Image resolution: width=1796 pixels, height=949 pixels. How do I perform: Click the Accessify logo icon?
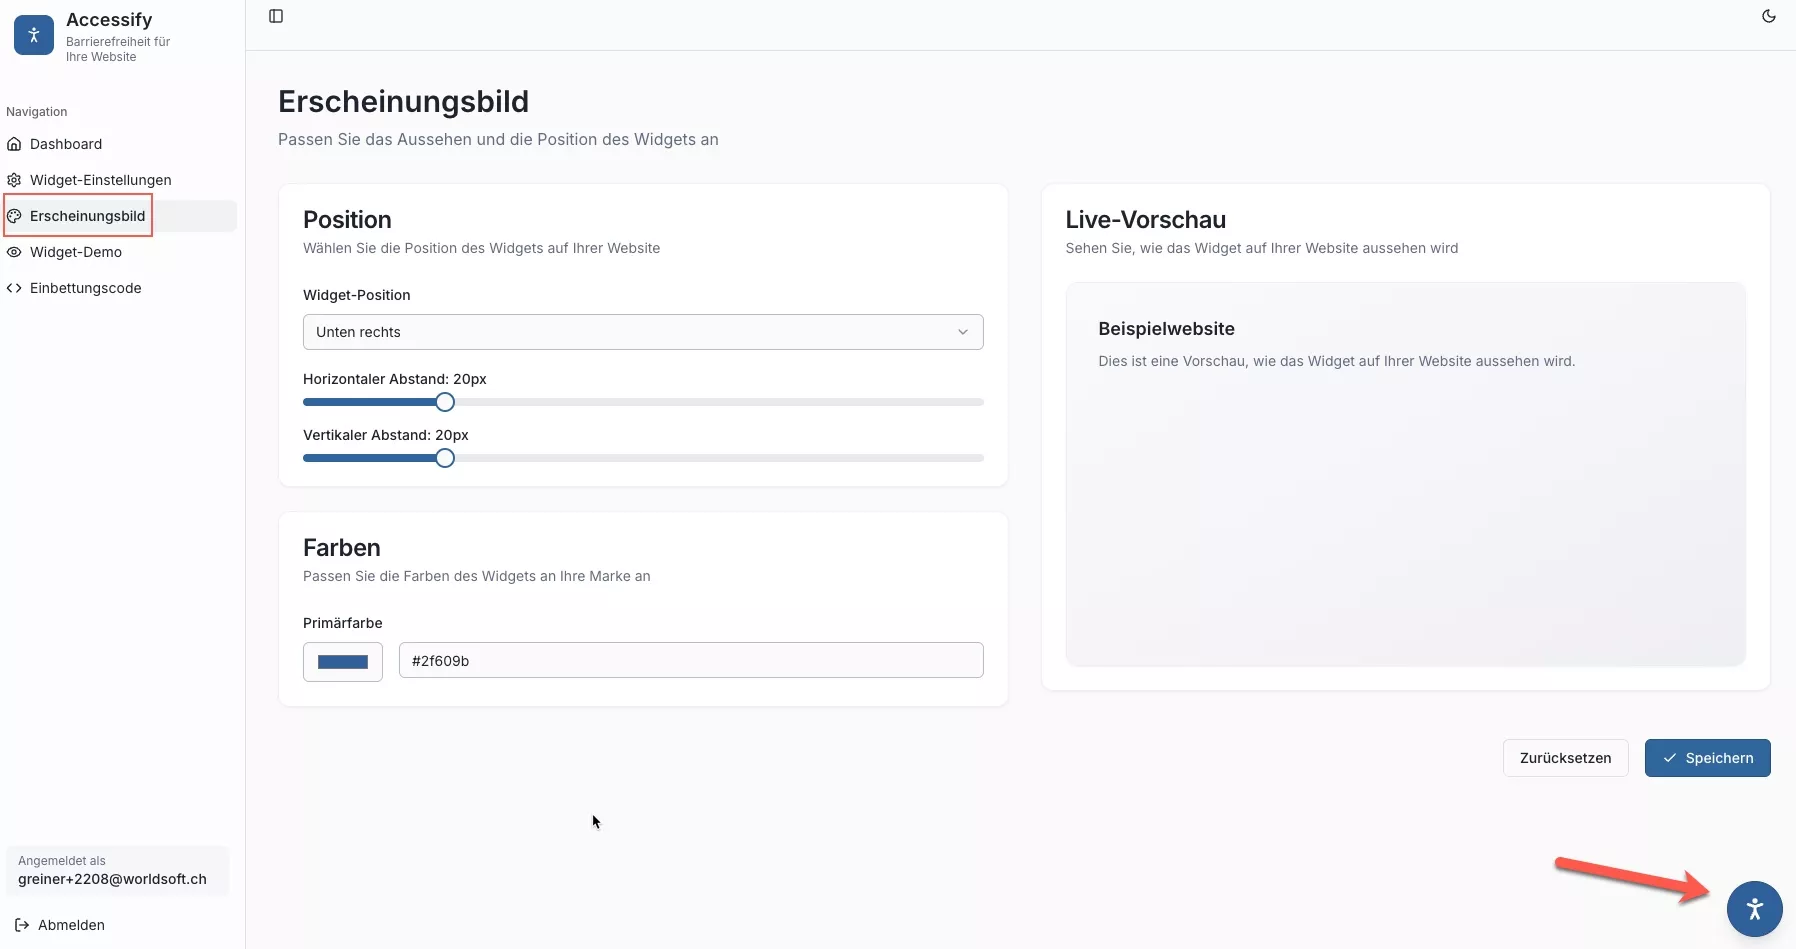[34, 35]
